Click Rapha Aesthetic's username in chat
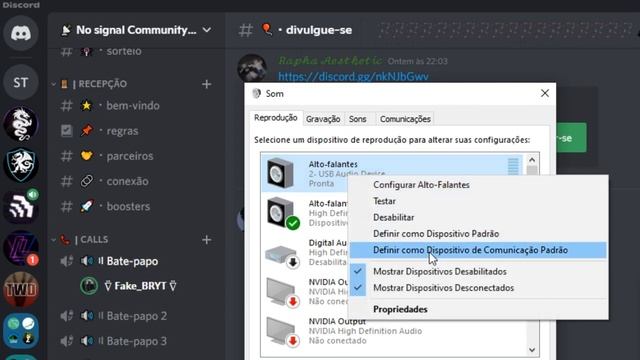 tap(330, 61)
